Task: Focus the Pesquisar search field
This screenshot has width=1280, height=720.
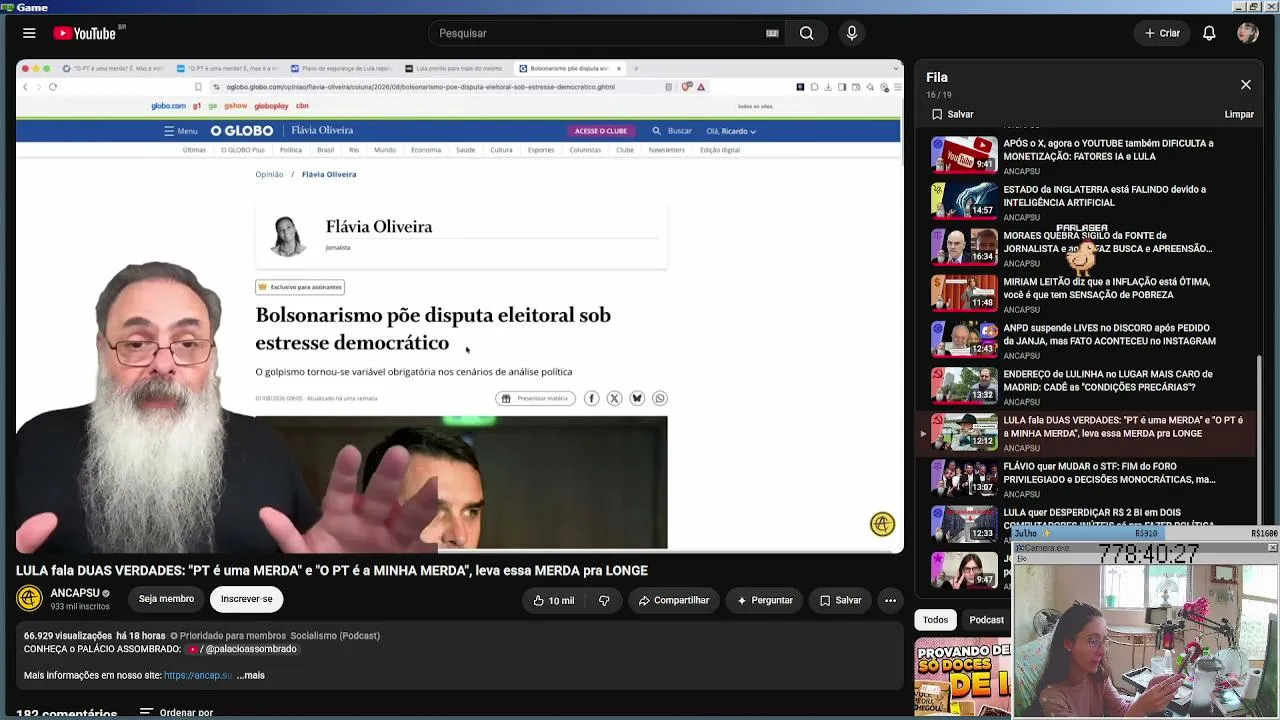Action: (x=600, y=33)
